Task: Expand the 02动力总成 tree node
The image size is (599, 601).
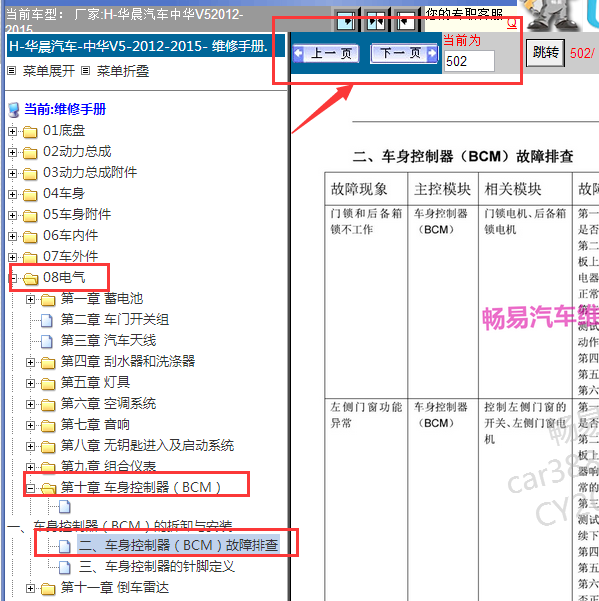Action: coord(12,153)
